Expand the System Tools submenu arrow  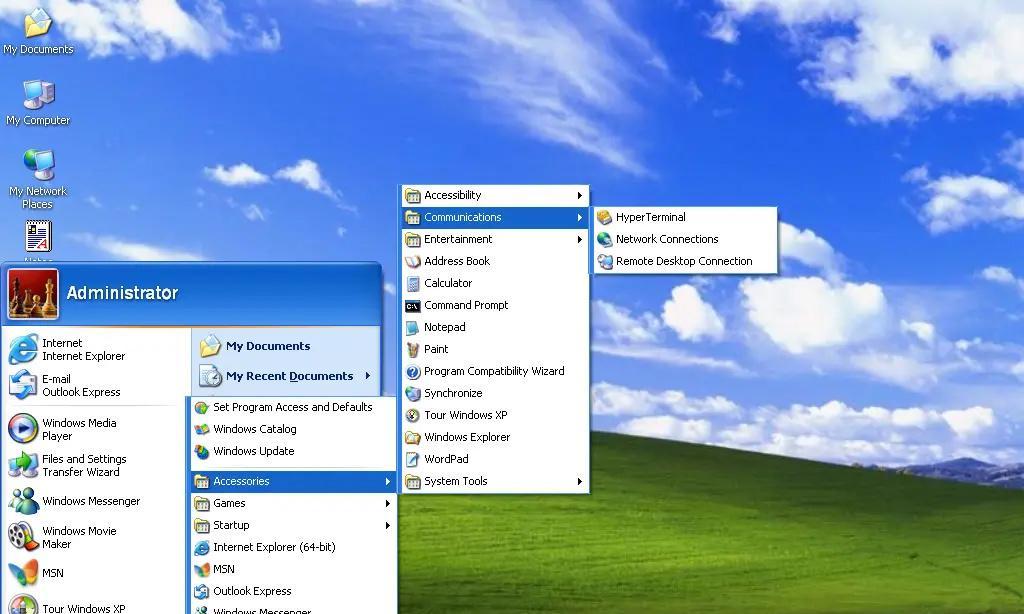580,481
